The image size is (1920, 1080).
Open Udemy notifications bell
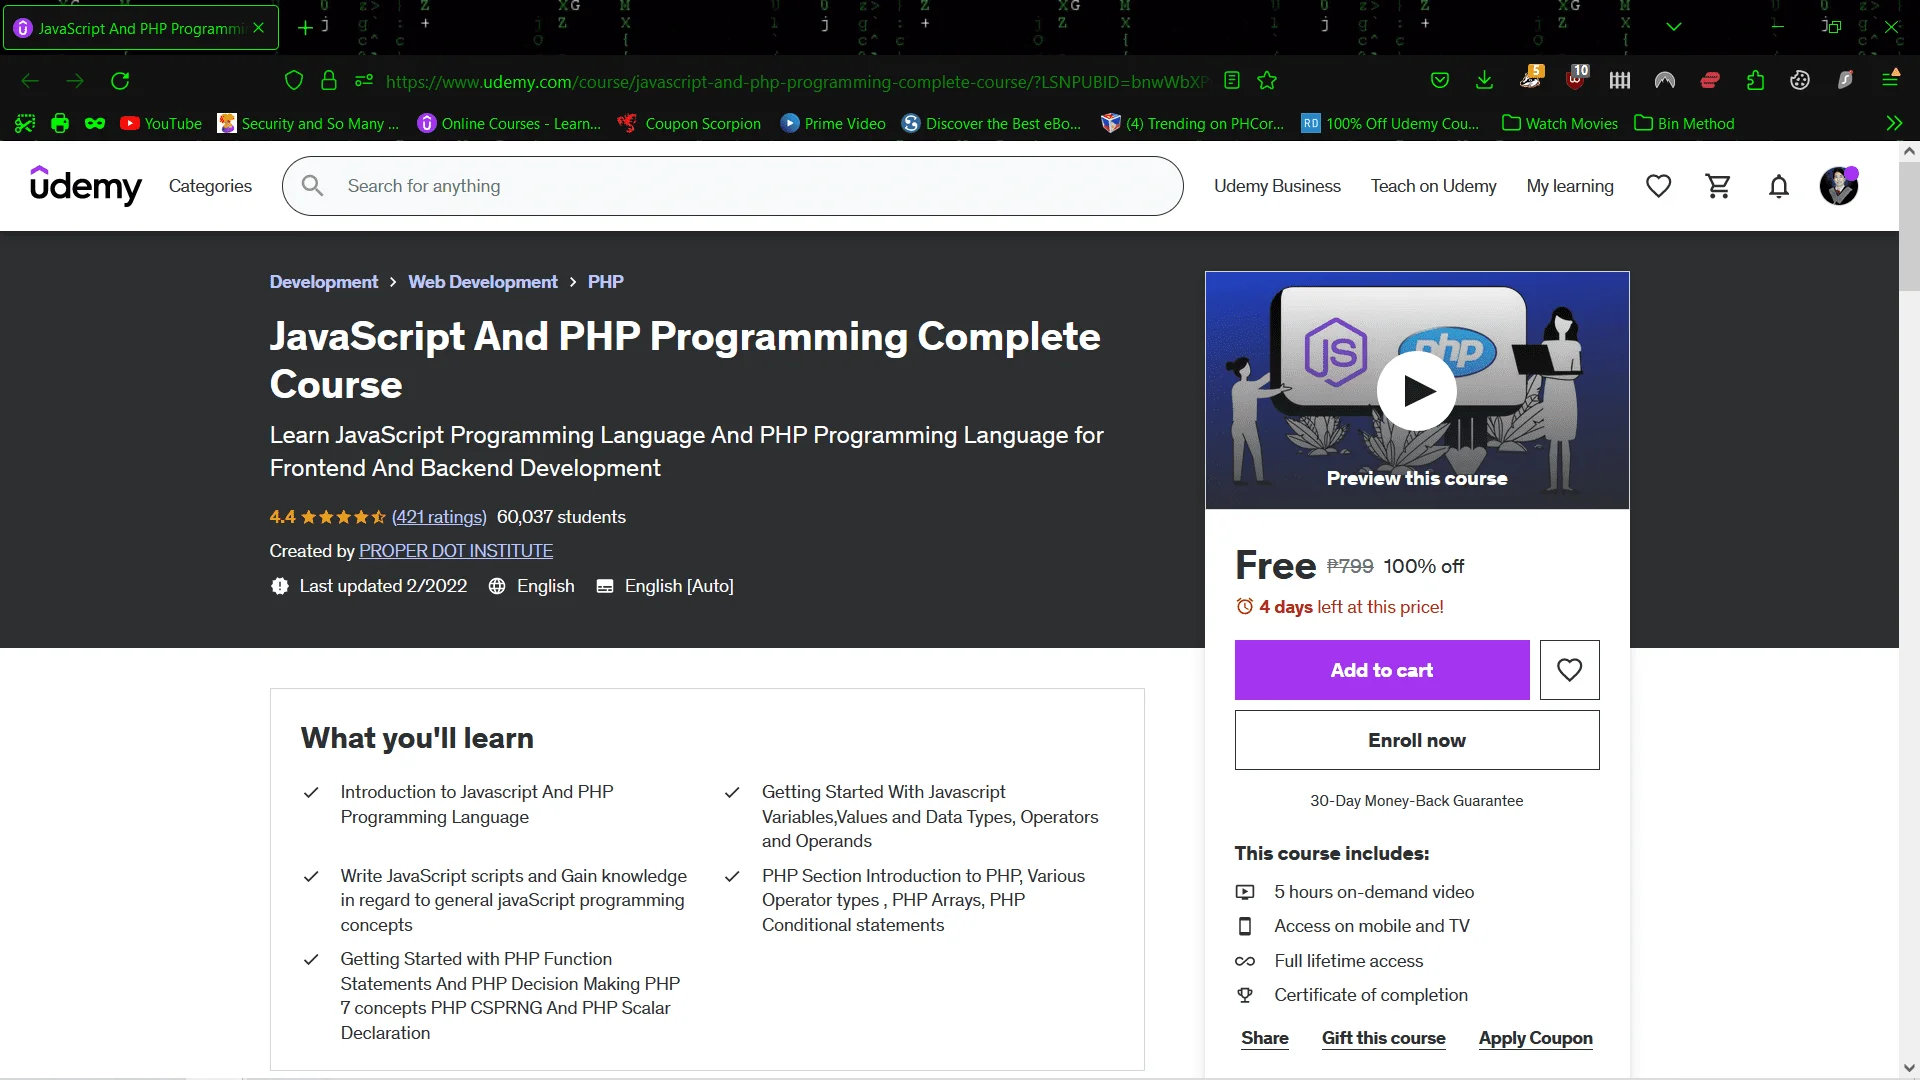(x=1778, y=186)
